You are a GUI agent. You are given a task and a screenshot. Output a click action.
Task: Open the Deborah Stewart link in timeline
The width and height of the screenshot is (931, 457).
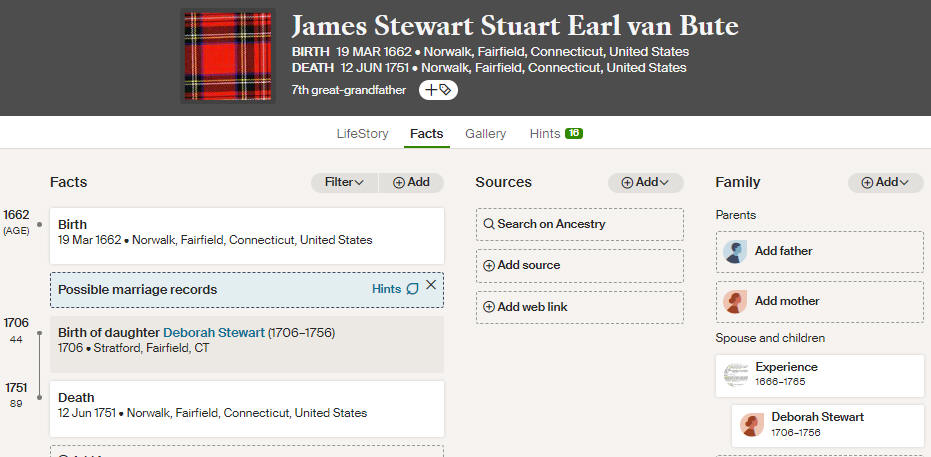tap(214, 333)
